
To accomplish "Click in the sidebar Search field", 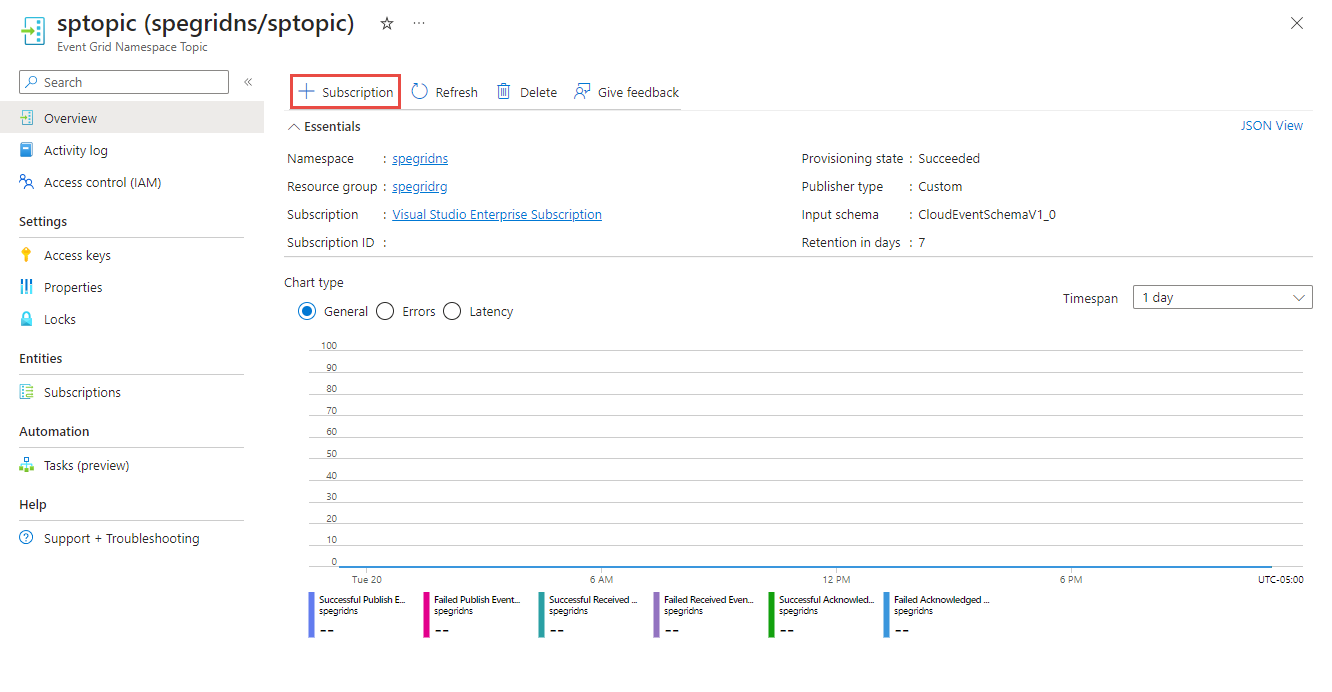I will click(132, 82).
